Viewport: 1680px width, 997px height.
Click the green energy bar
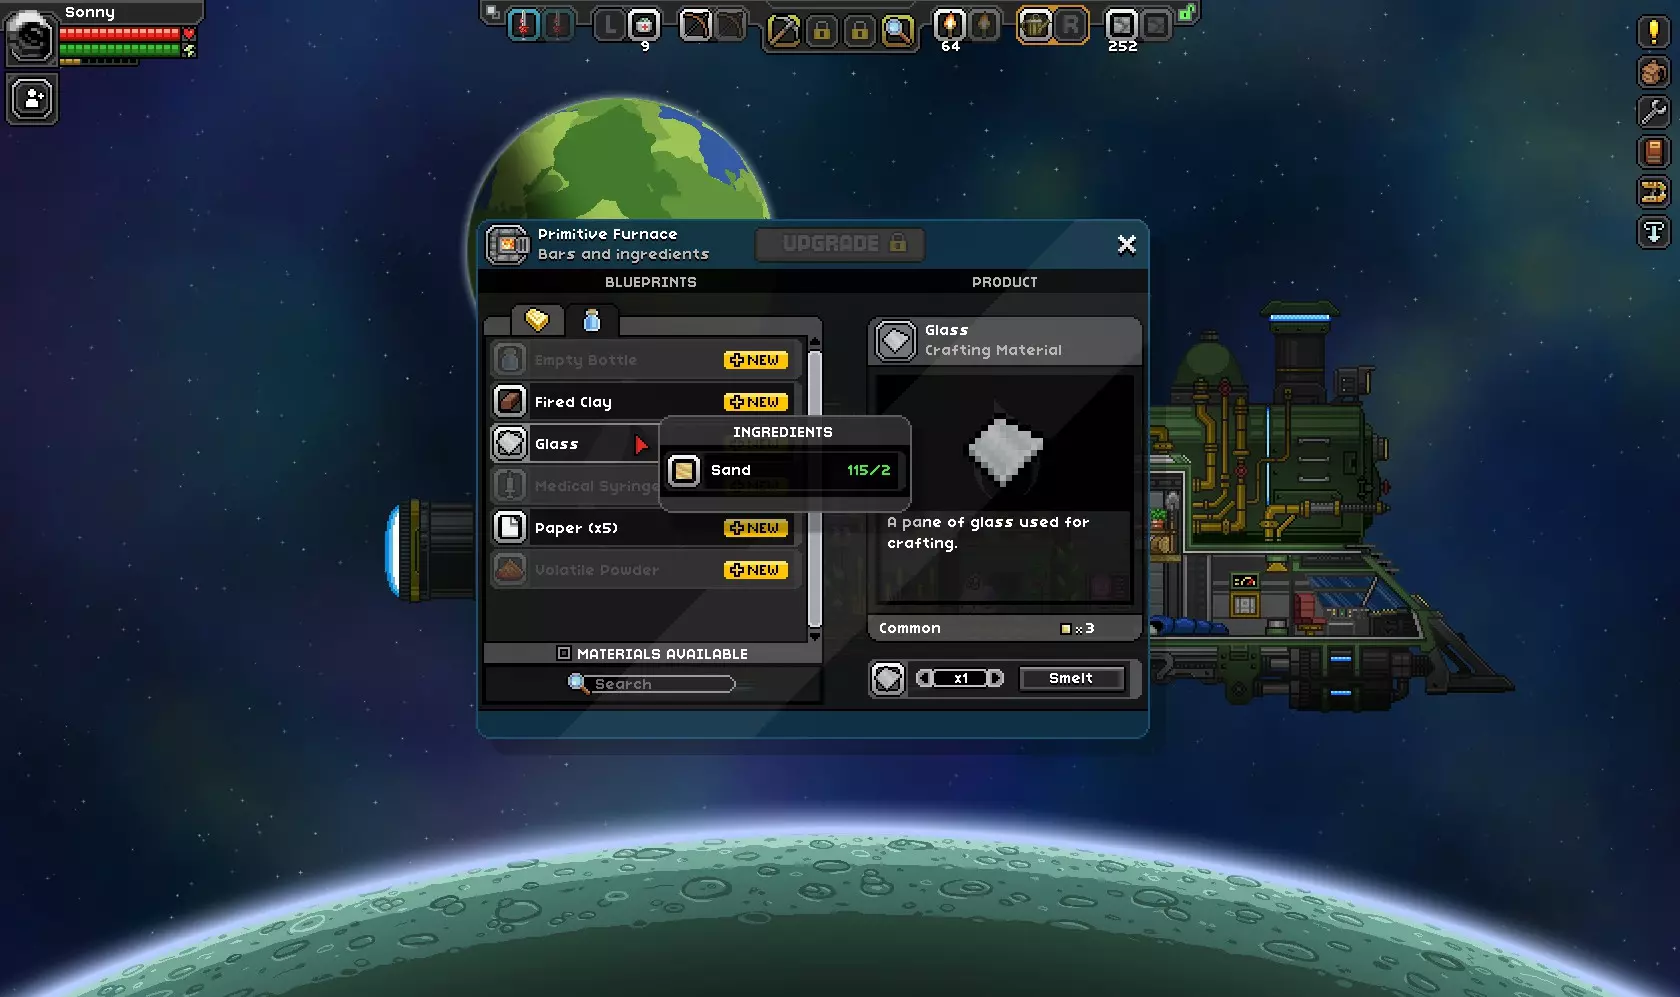point(120,49)
